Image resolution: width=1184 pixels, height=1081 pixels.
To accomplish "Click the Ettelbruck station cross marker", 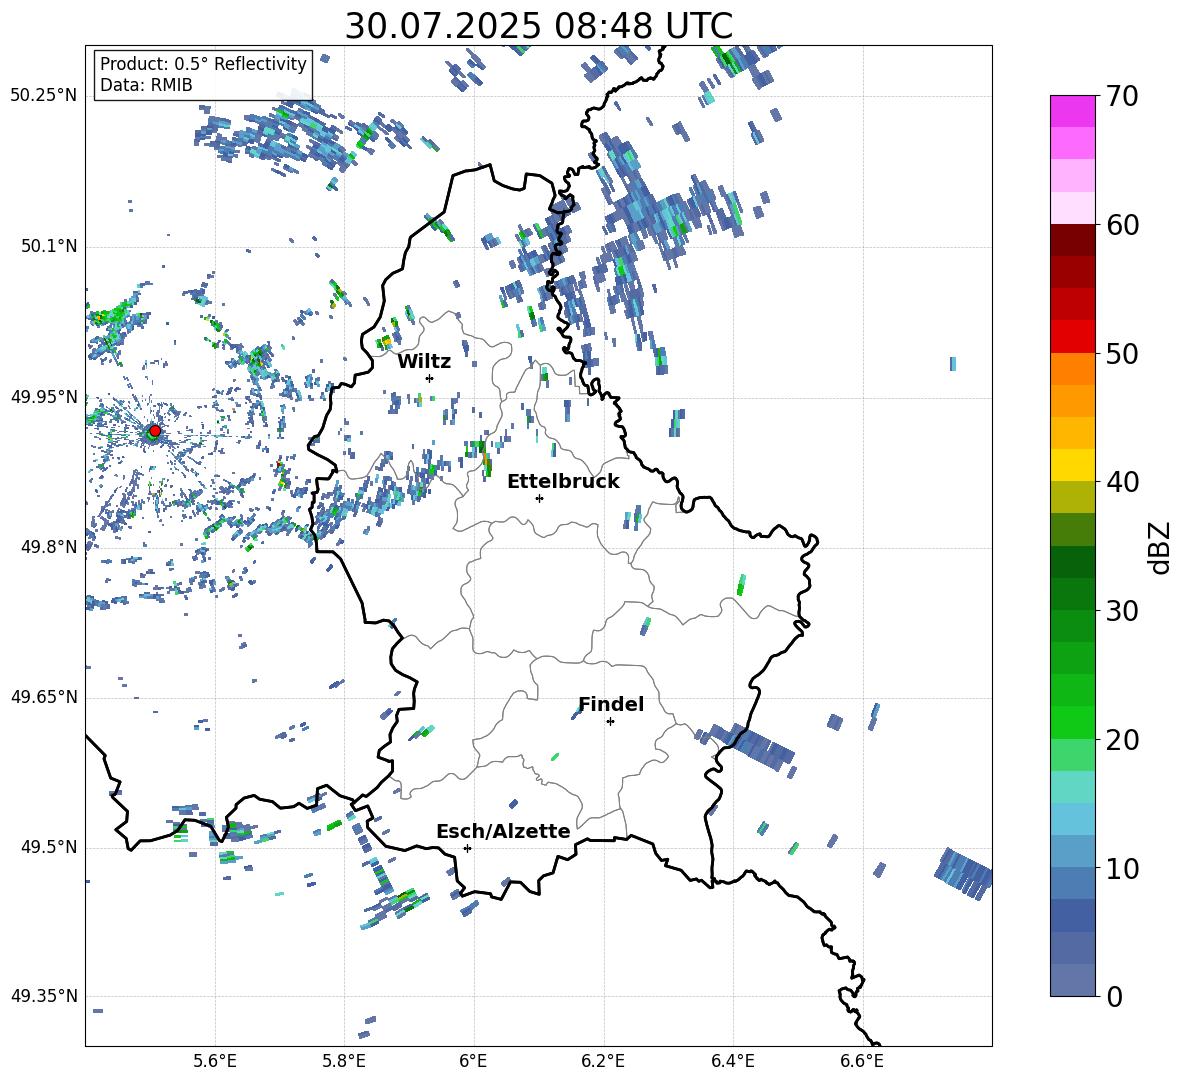I will 539,498.
